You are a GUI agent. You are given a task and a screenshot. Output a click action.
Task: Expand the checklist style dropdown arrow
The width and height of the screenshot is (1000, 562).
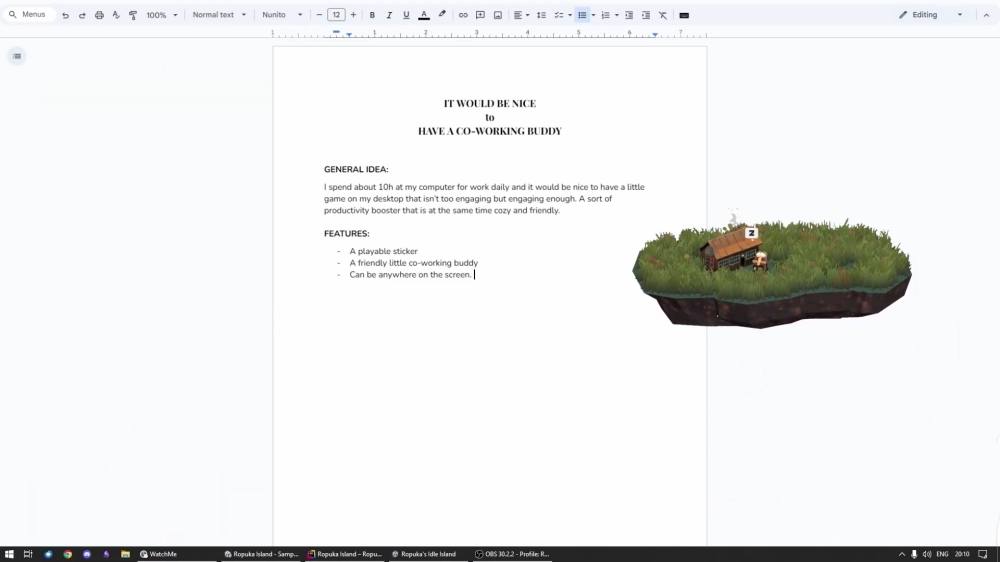click(570, 15)
